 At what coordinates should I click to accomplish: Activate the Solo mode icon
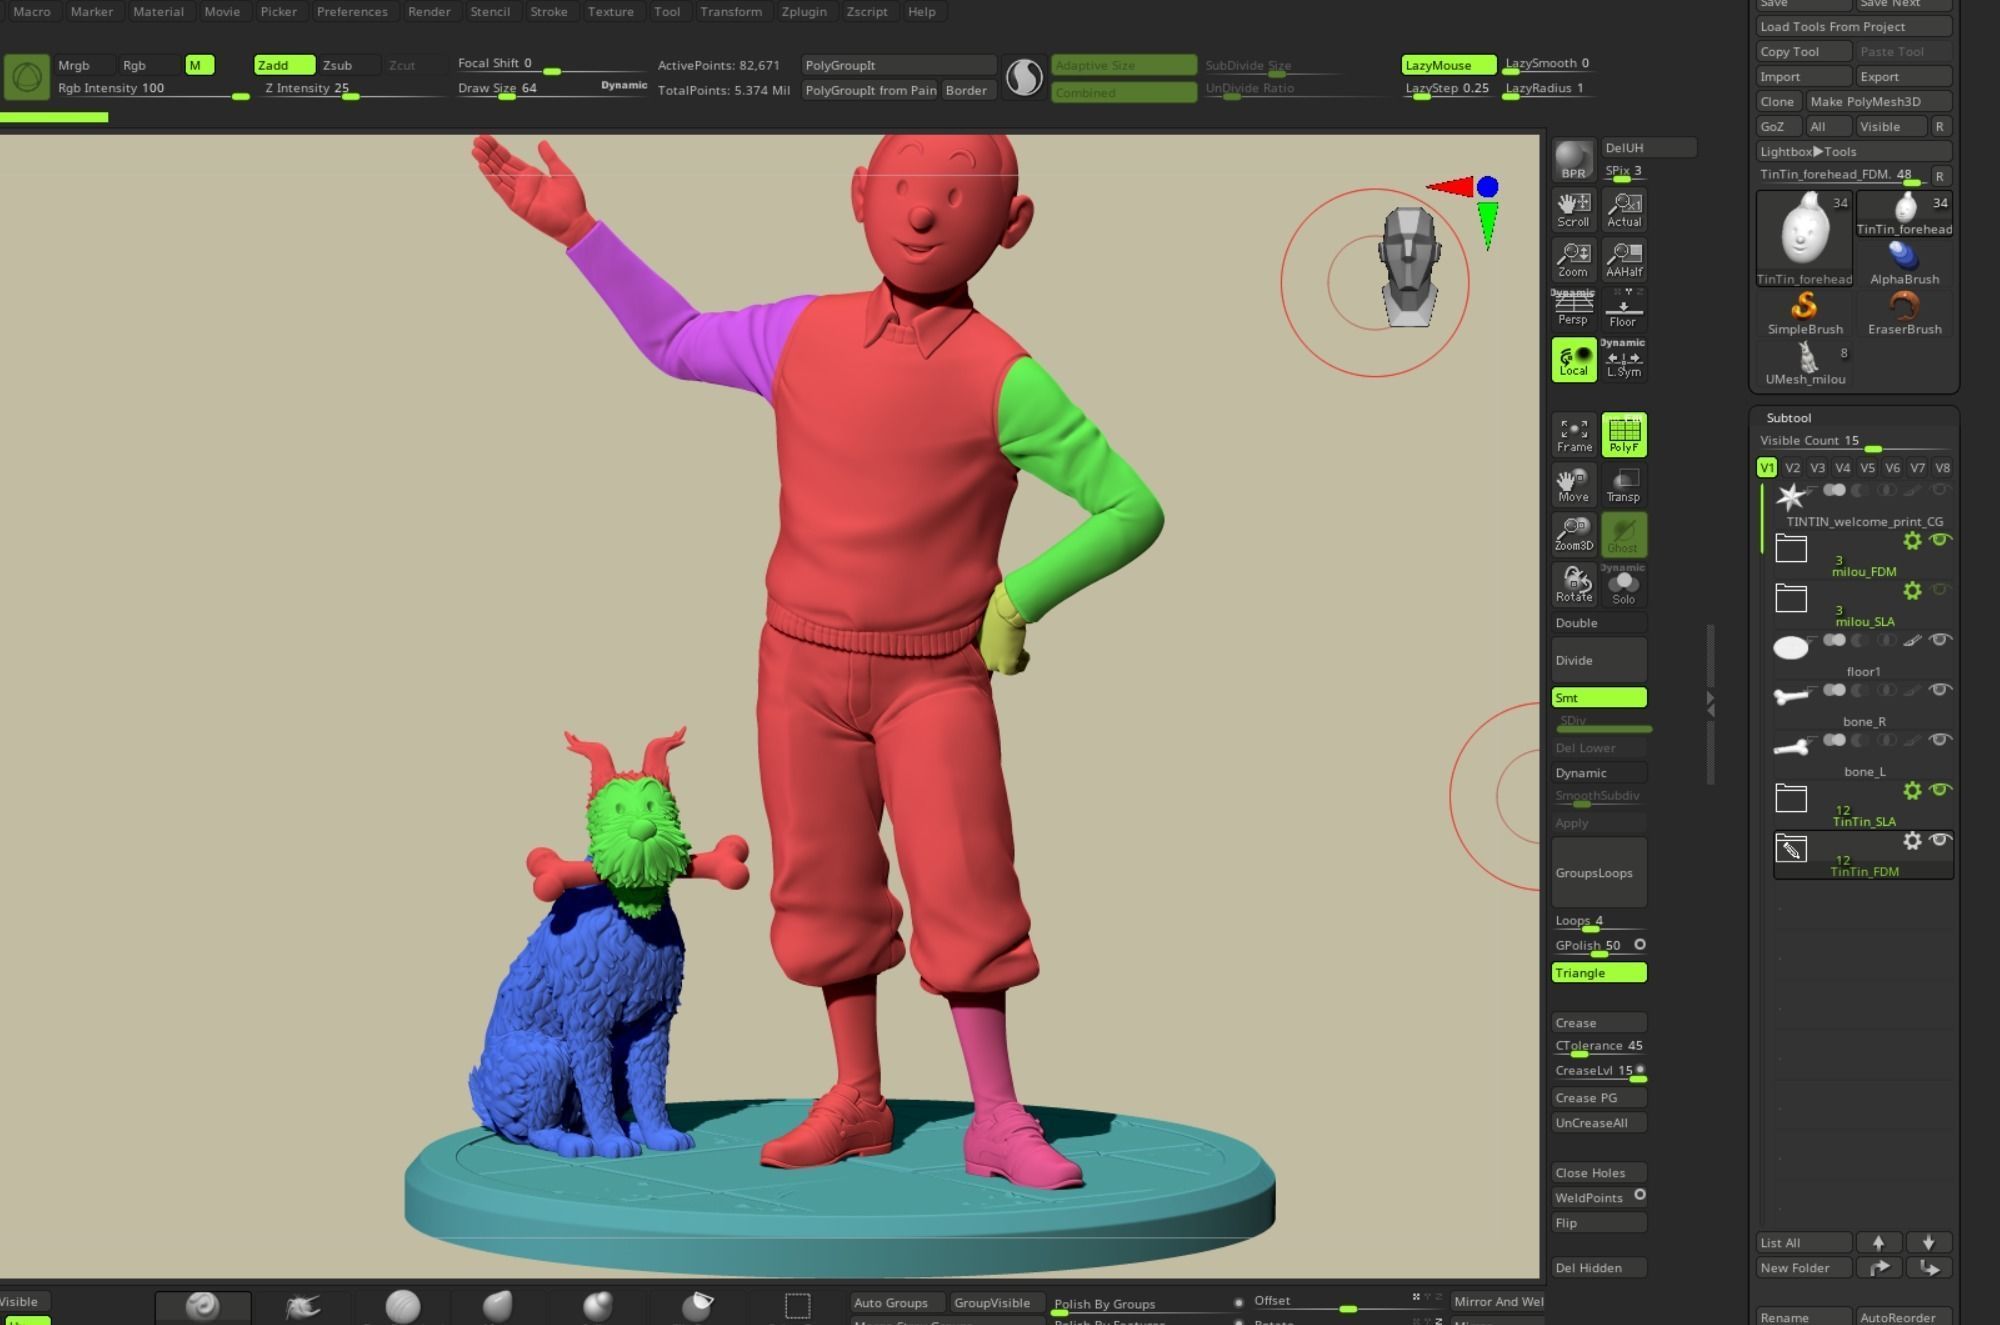coord(1623,582)
